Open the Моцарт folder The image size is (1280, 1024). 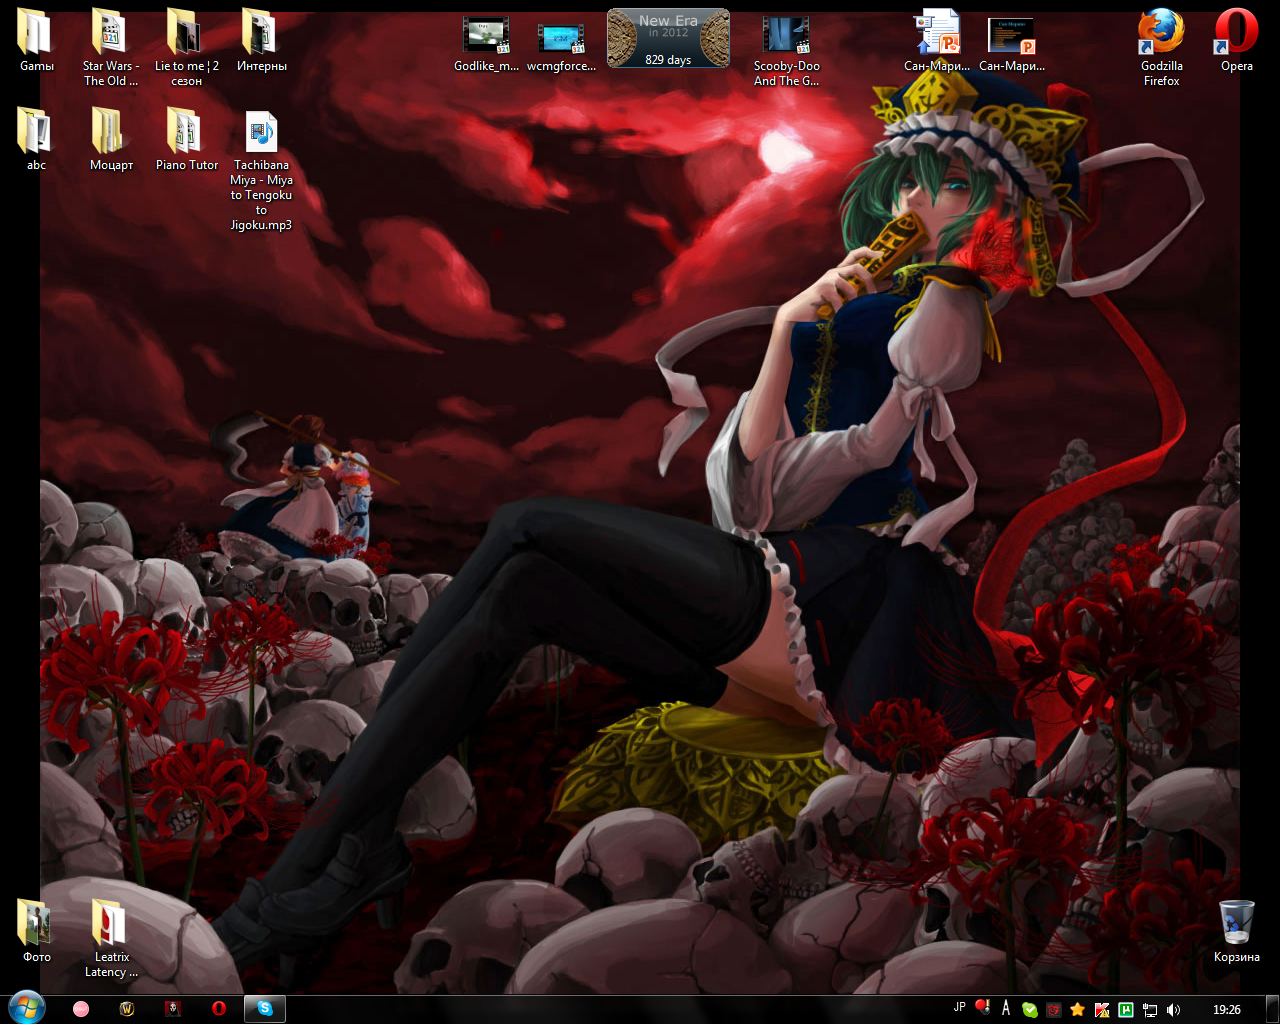(111, 133)
